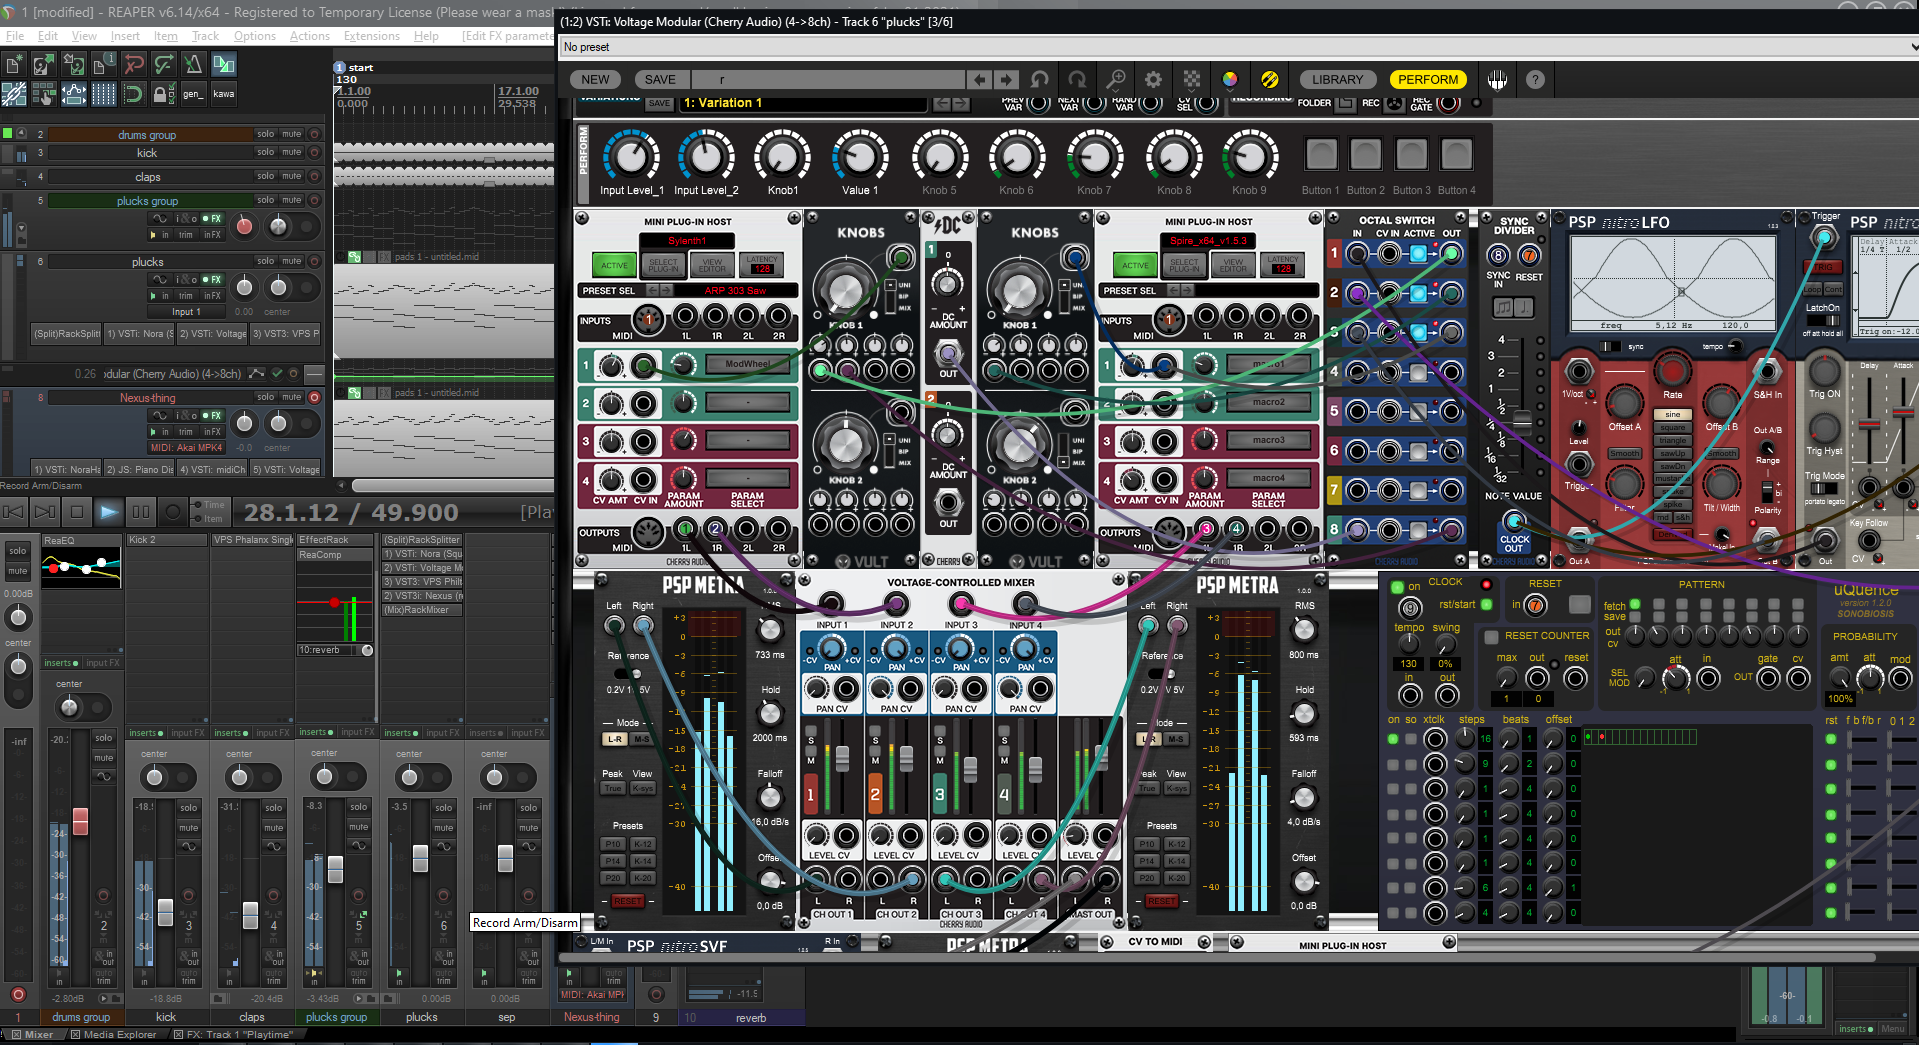Open Voltage Modular settings gear
Image resolution: width=1919 pixels, height=1045 pixels.
[1154, 80]
